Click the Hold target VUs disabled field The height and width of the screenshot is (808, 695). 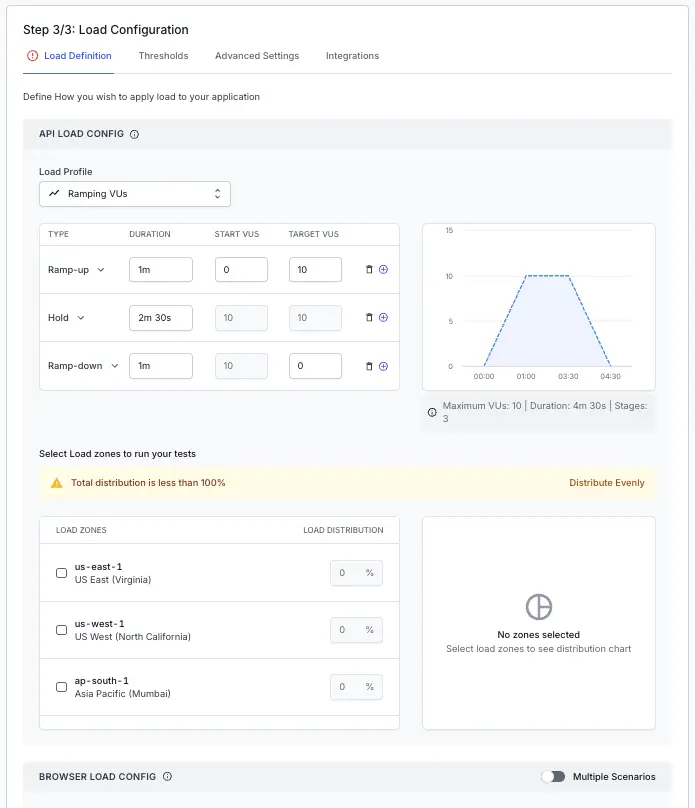click(x=315, y=318)
